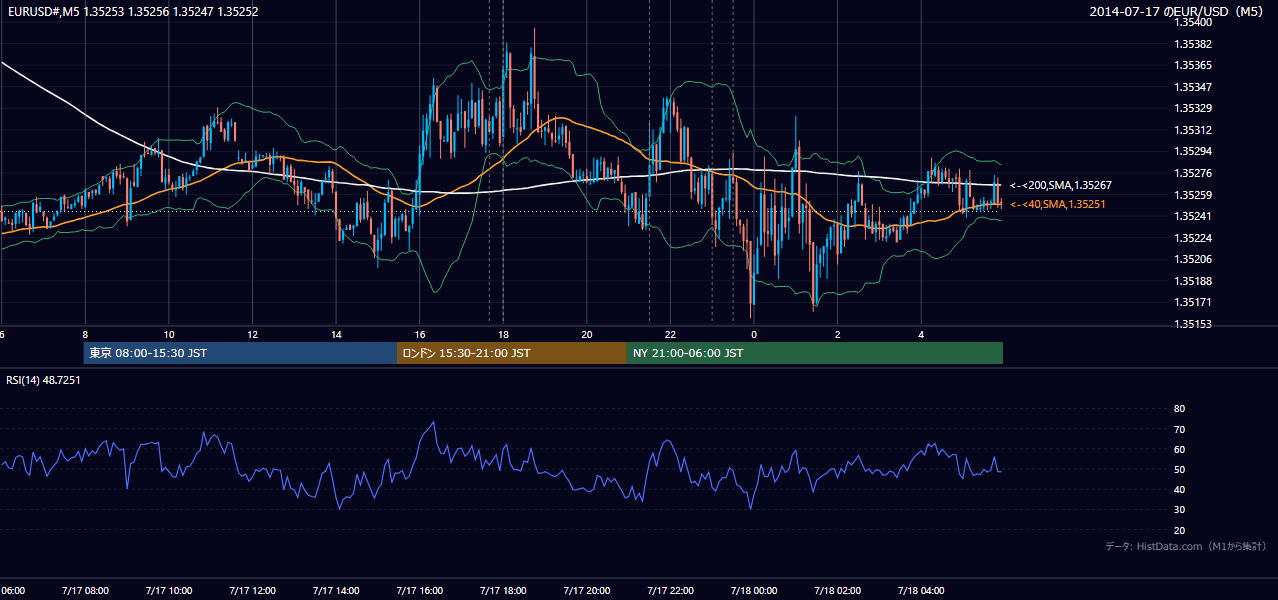The image size is (1278, 600).
Task: Click hour marker 18 below the price chart
Action: coord(503,335)
